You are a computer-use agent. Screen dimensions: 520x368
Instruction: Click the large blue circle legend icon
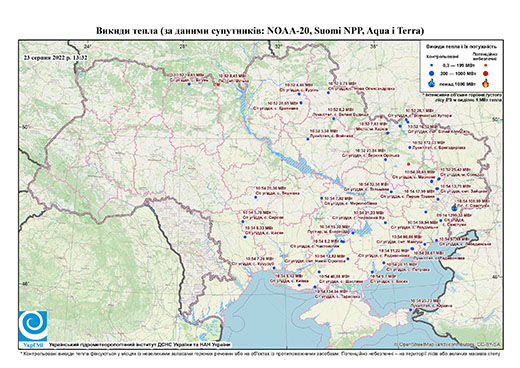(431, 73)
